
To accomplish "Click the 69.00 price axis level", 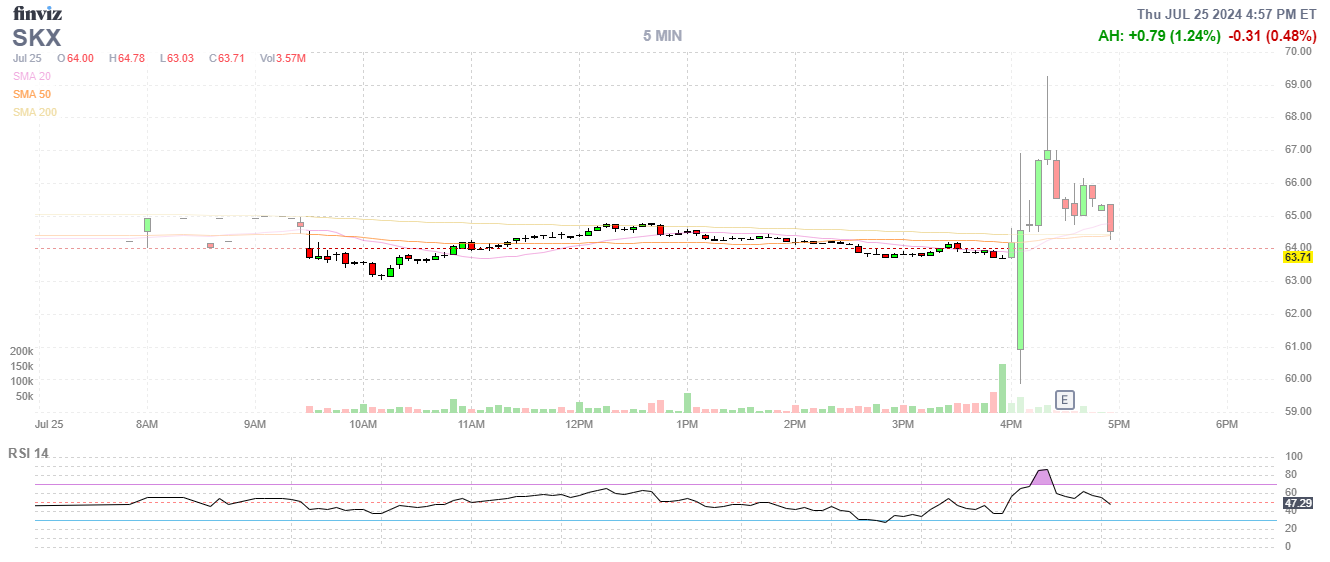I will (1298, 84).
